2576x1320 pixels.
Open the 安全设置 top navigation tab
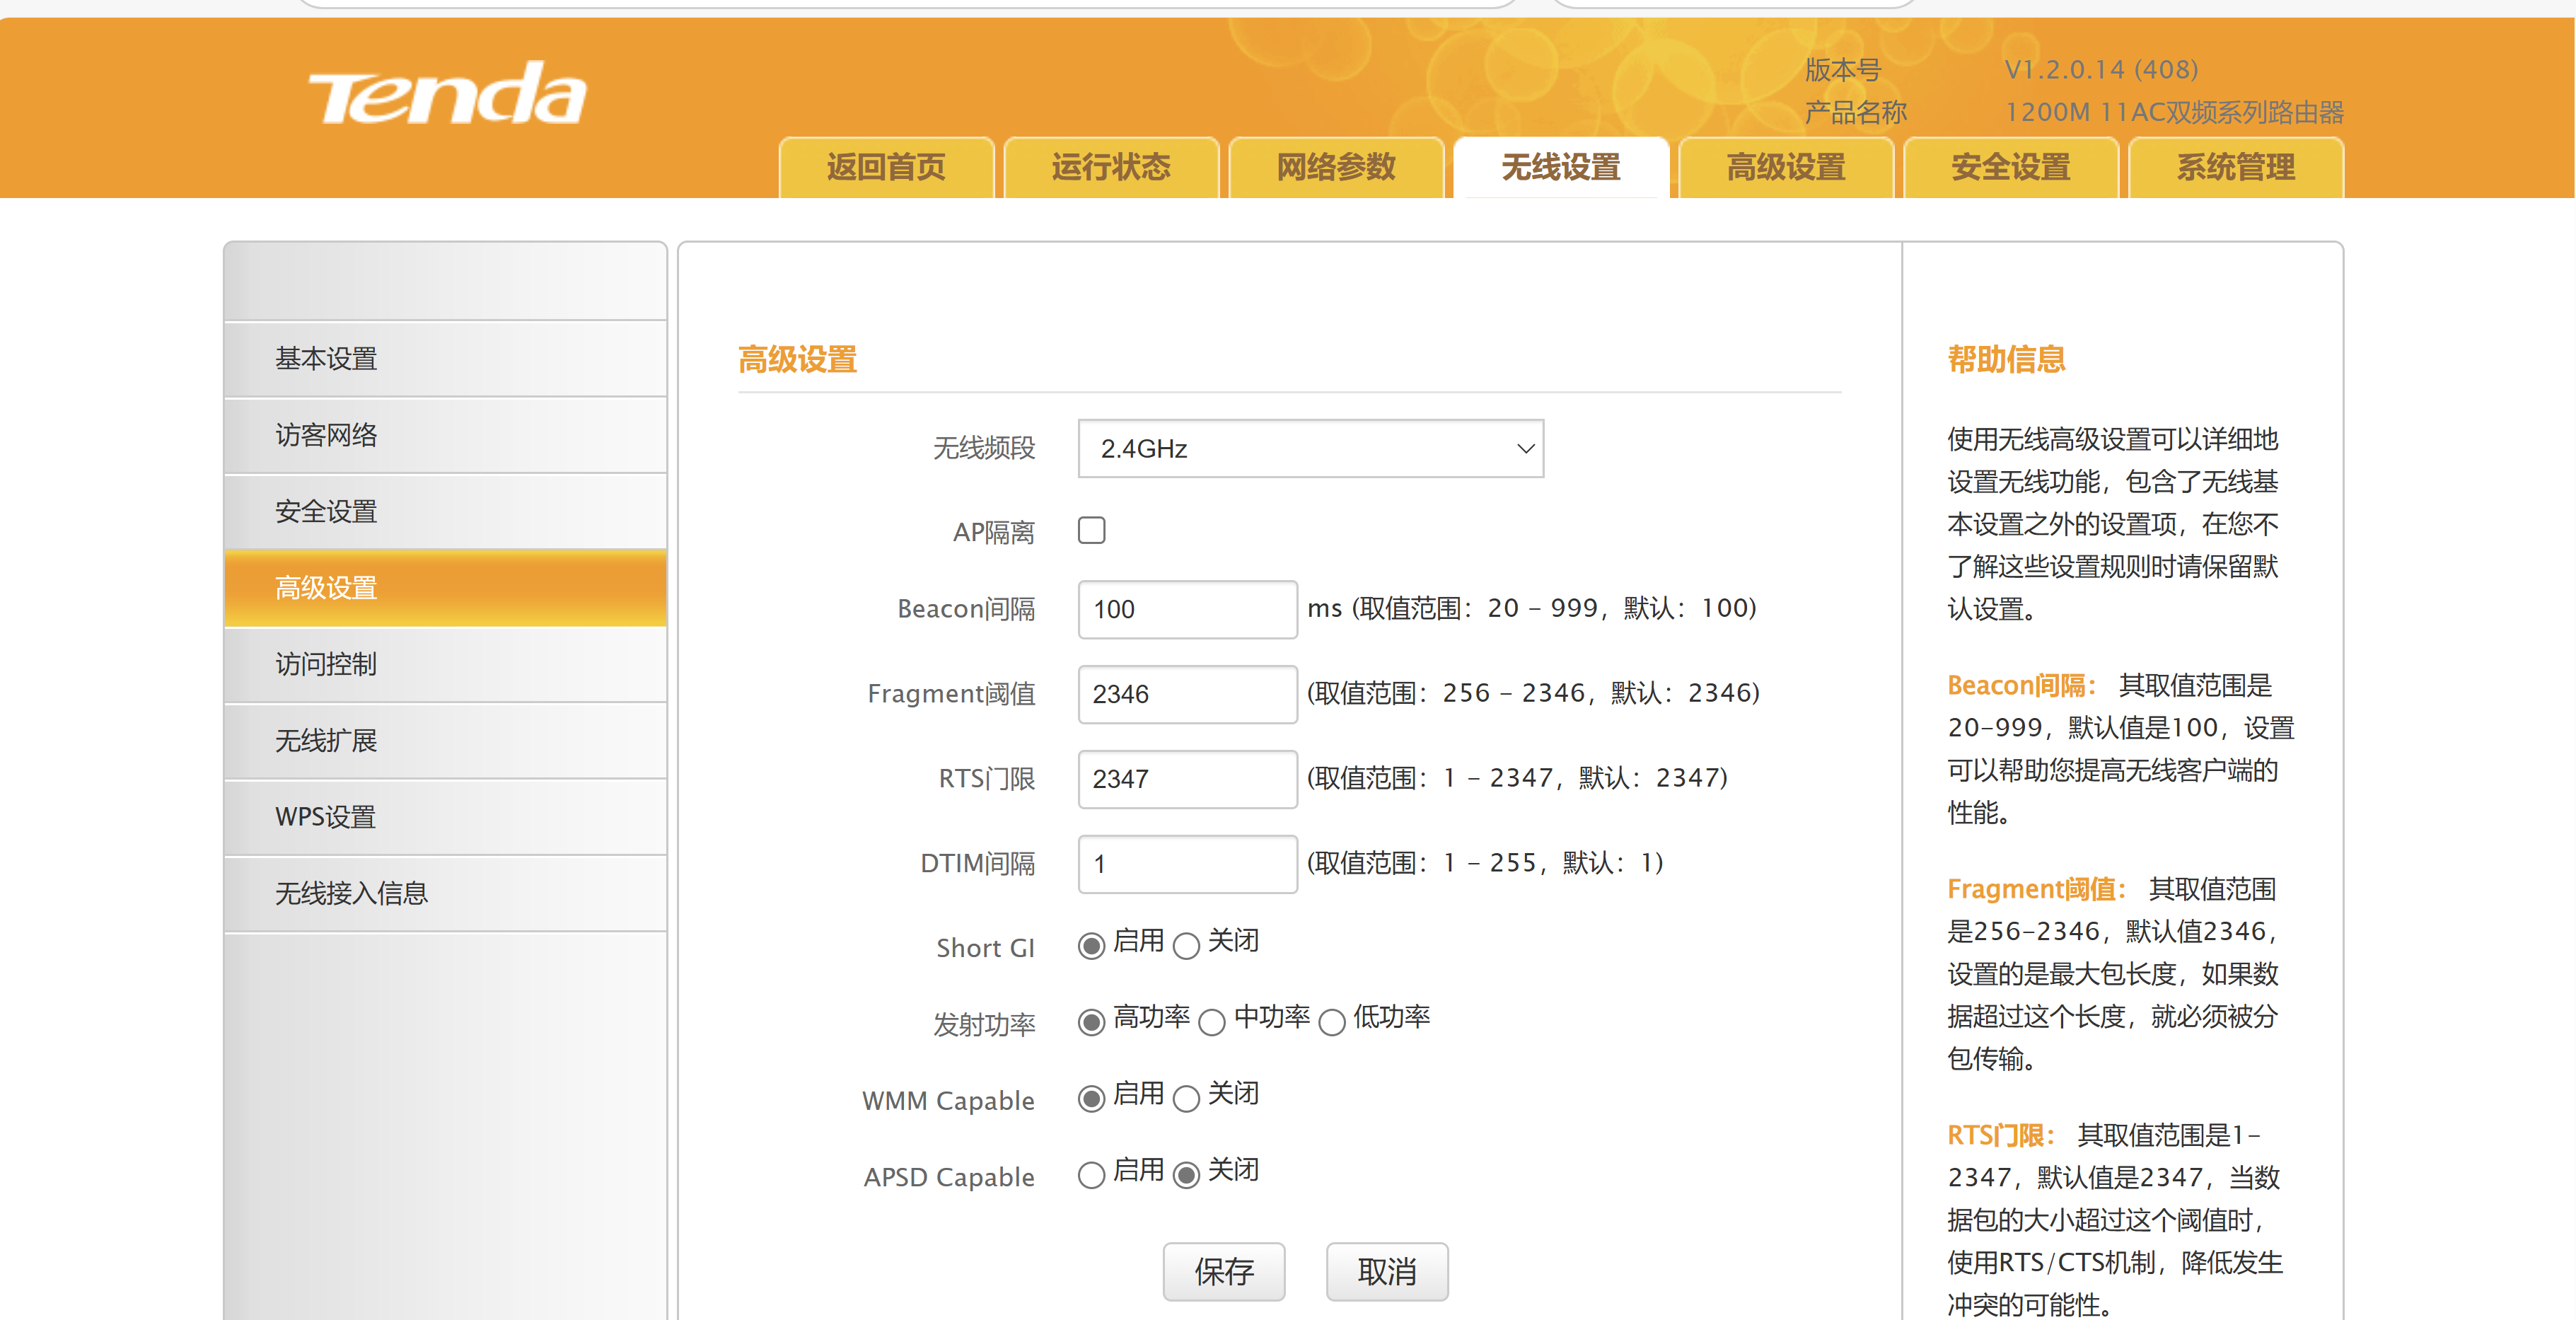tap(2011, 167)
